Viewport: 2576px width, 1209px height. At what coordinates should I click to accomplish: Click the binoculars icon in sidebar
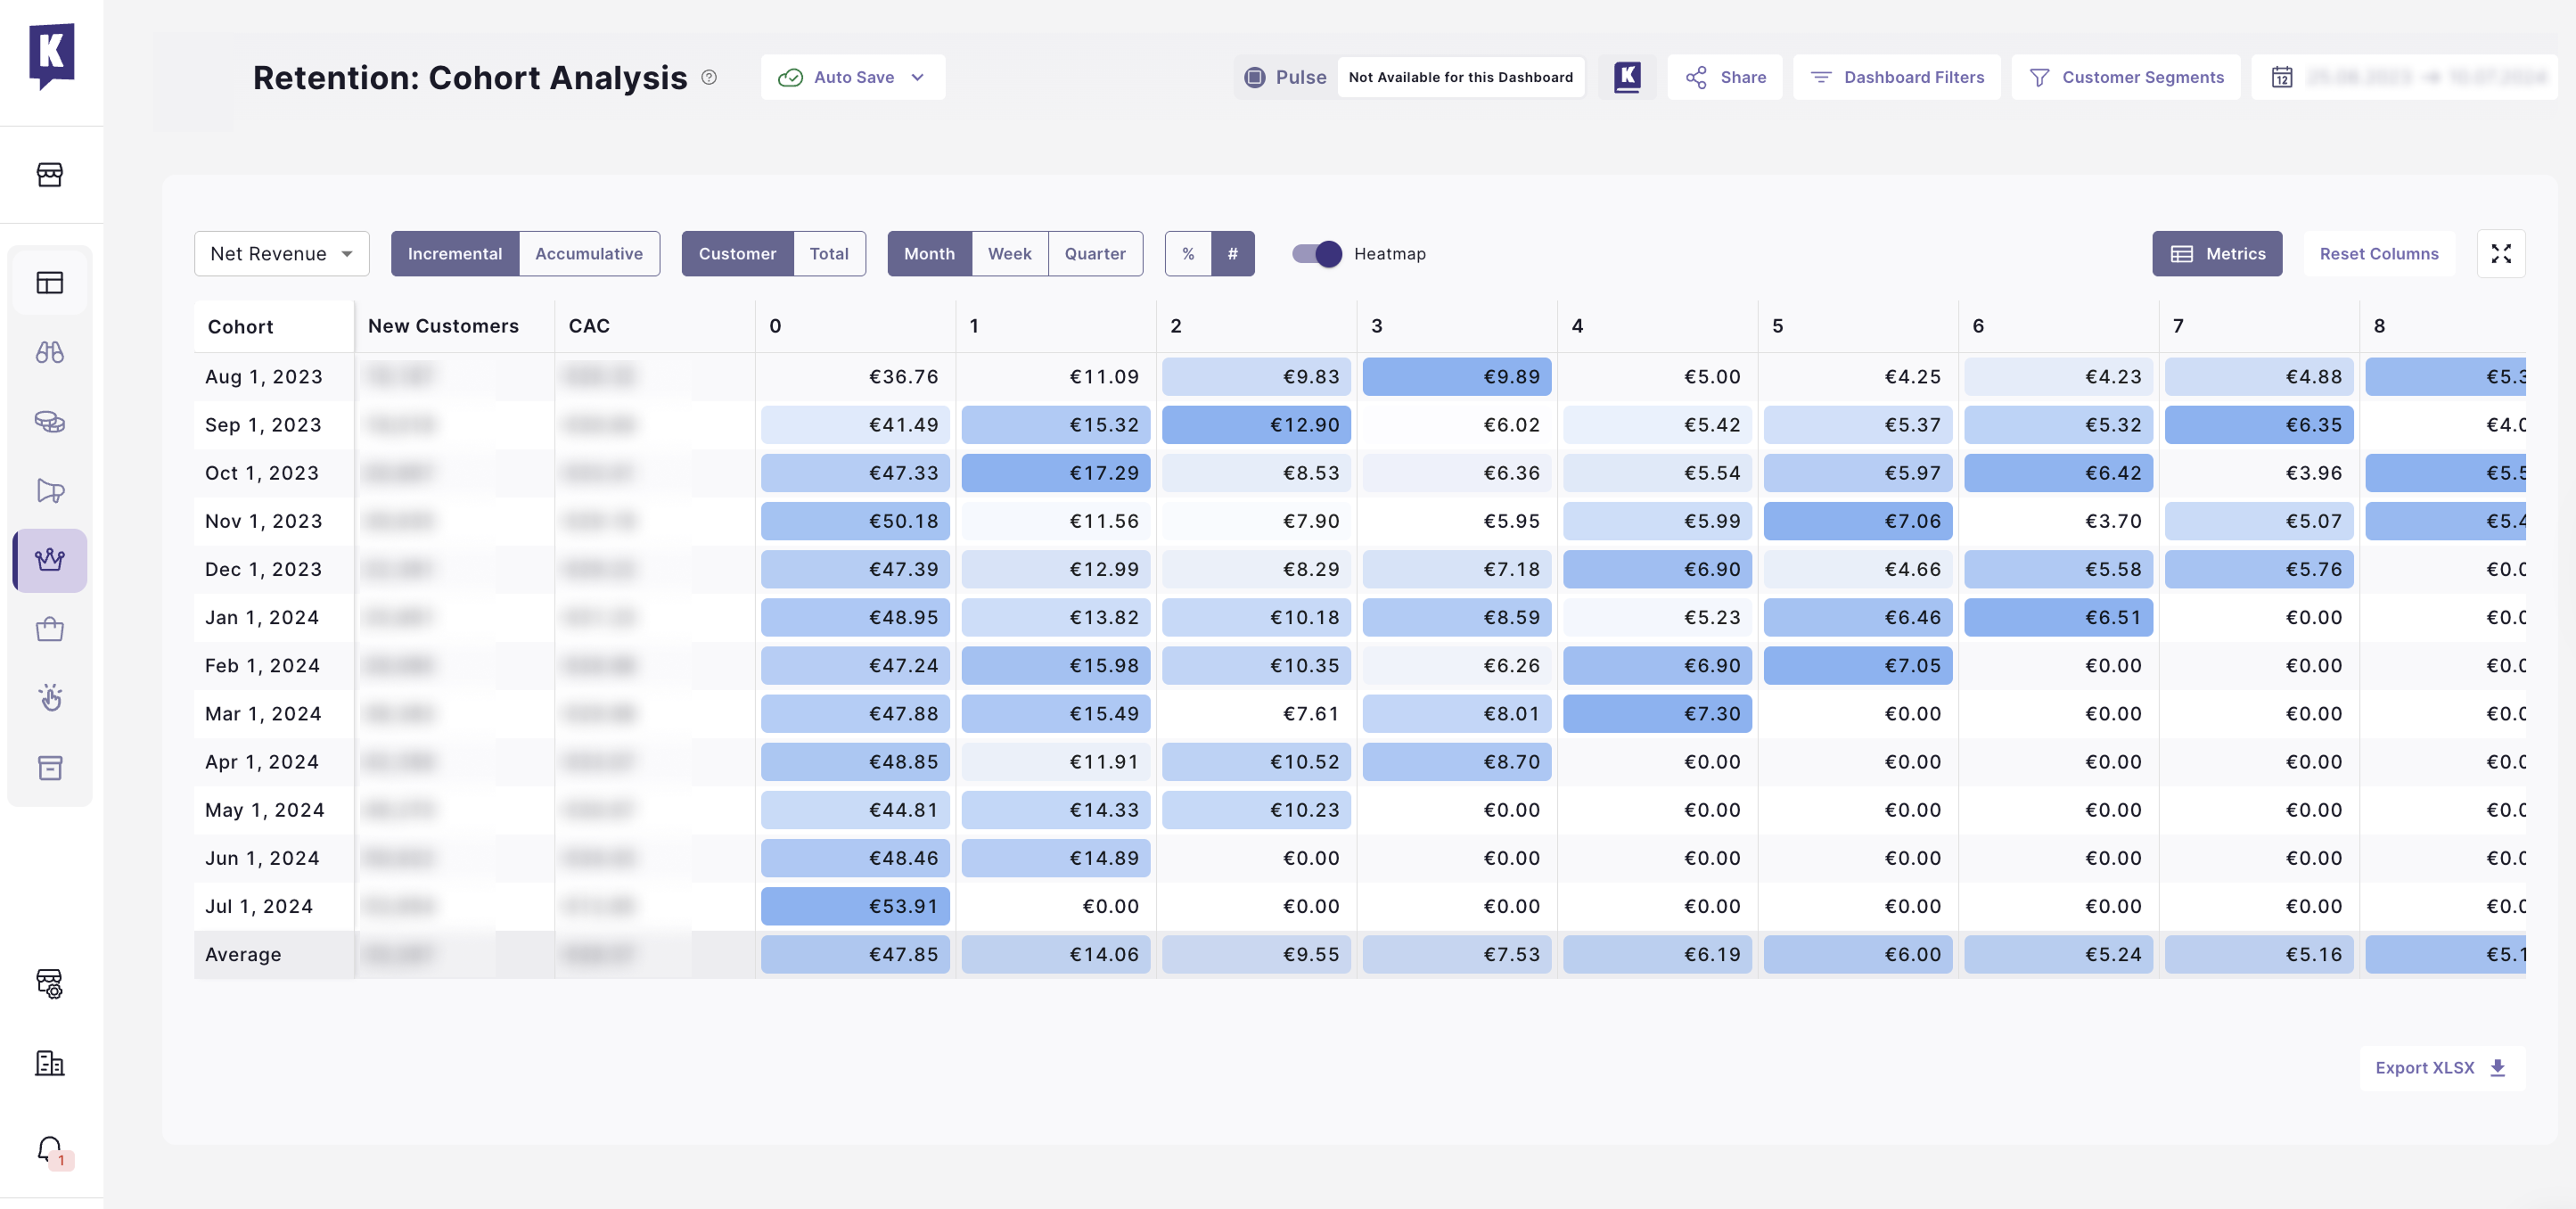50,352
